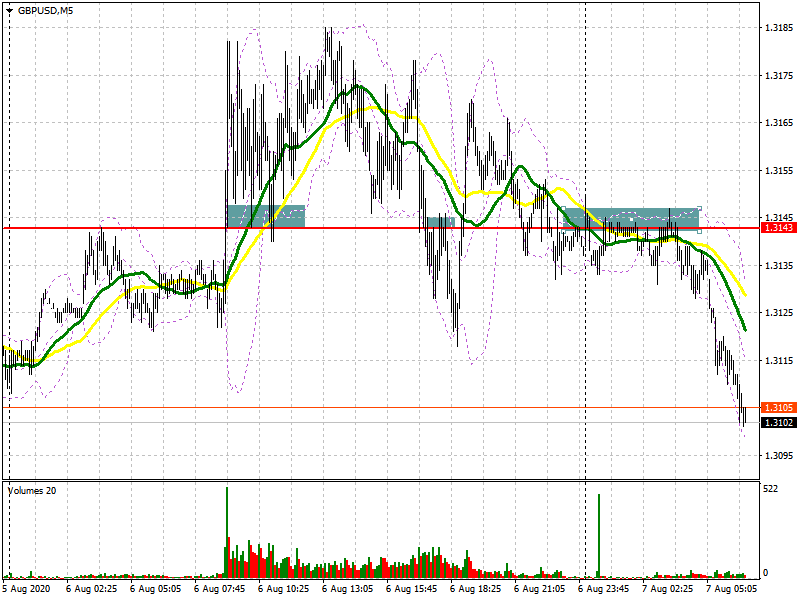Click the 1.3145 price scale value
Screen dimensions: 800x600
click(x=779, y=218)
